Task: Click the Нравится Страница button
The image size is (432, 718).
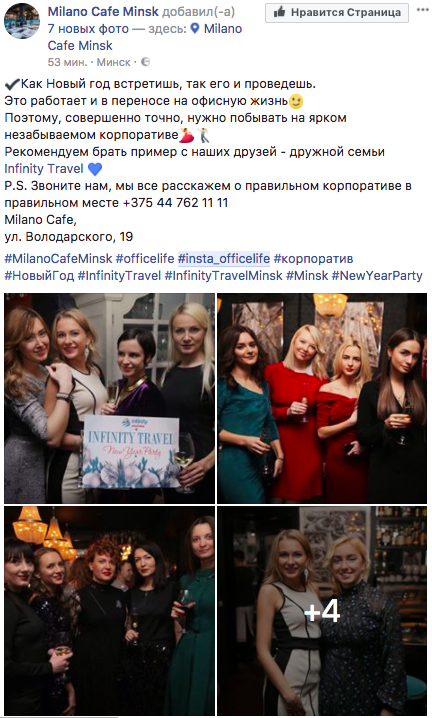Action: point(337,12)
